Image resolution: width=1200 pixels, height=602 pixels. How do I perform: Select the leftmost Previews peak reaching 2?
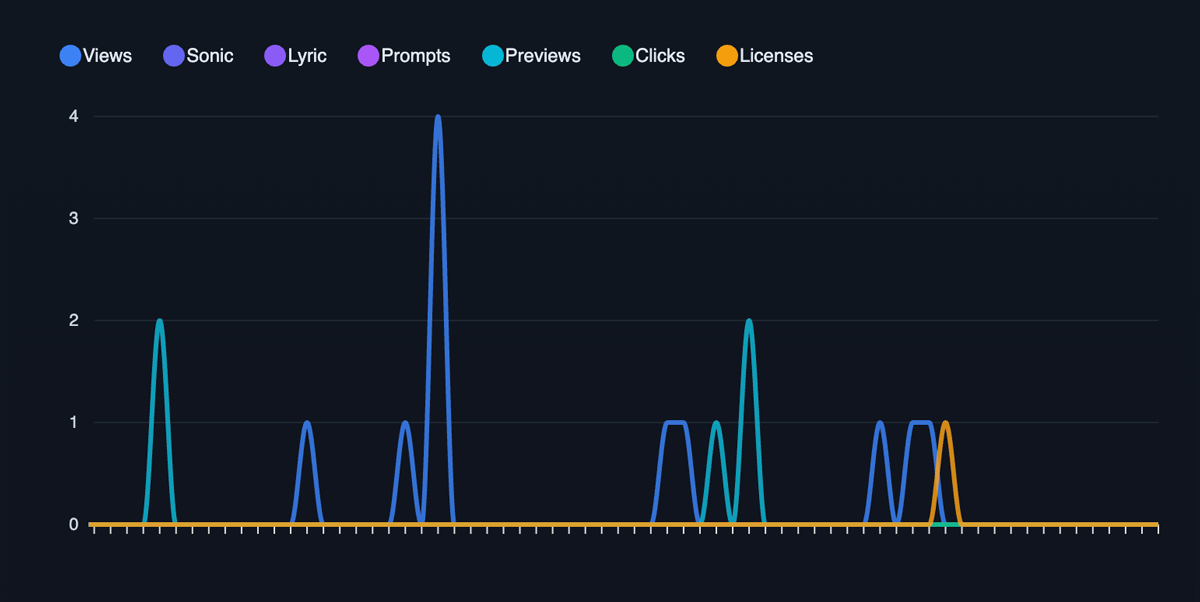point(159,321)
